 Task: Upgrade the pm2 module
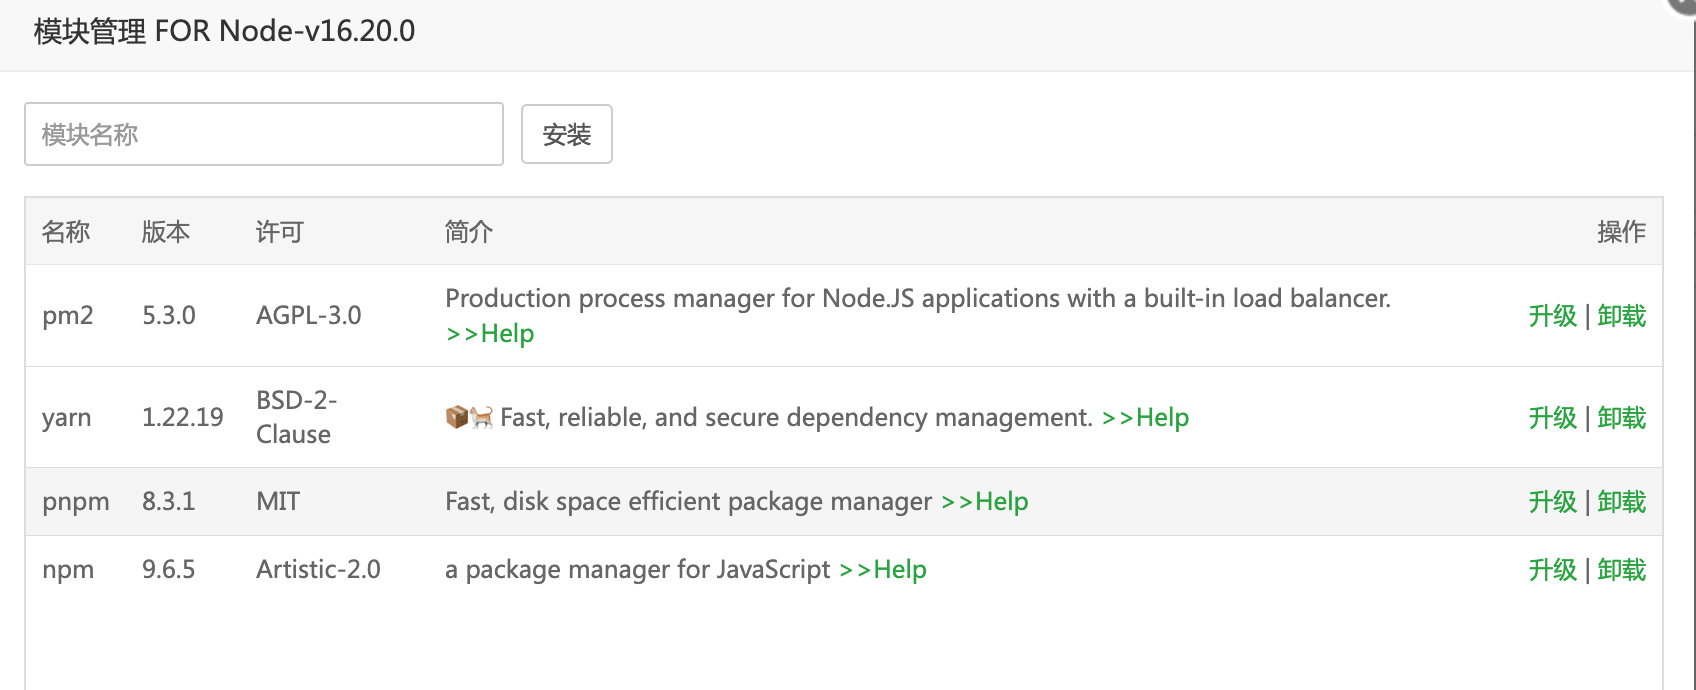tap(1552, 316)
